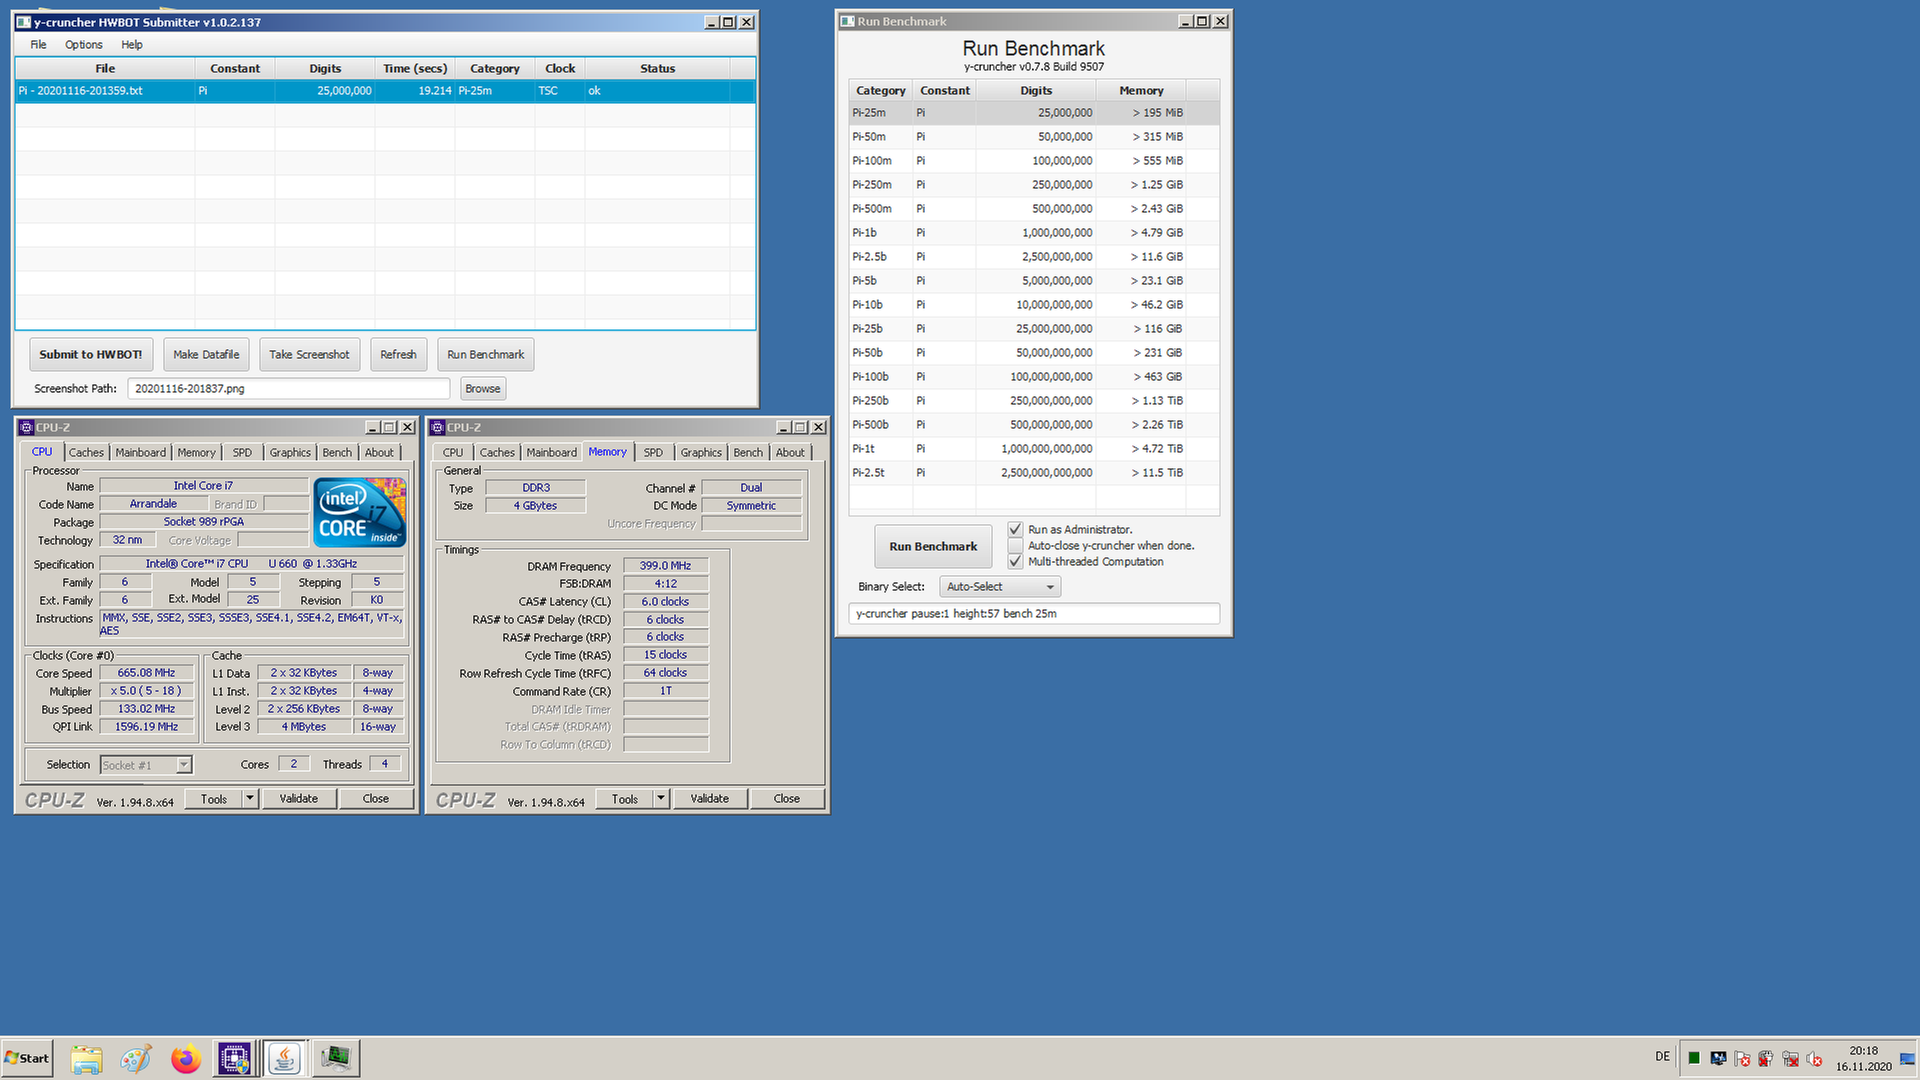Screen dimensions: 1920x1080
Task: Open the File menu
Action: click(38, 45)
